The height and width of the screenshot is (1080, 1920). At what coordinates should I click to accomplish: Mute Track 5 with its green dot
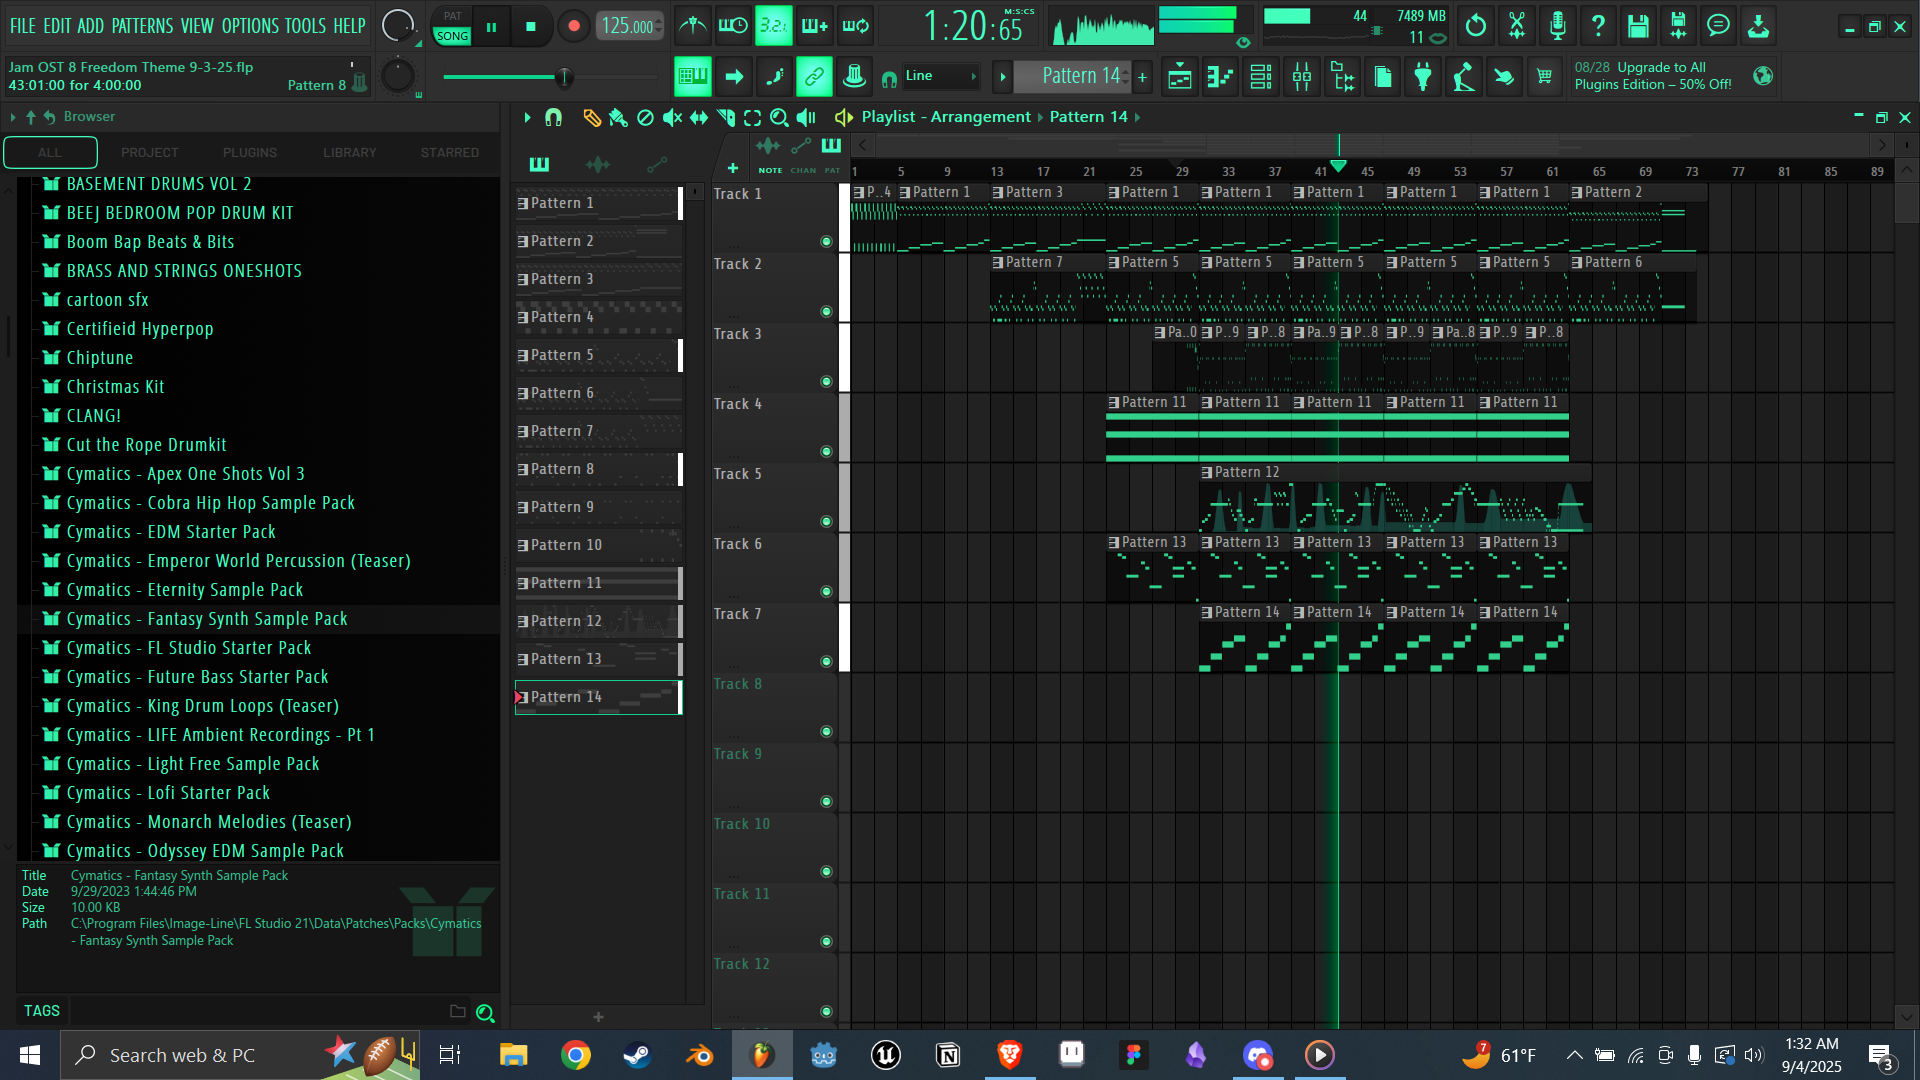(x=826, y=522)
